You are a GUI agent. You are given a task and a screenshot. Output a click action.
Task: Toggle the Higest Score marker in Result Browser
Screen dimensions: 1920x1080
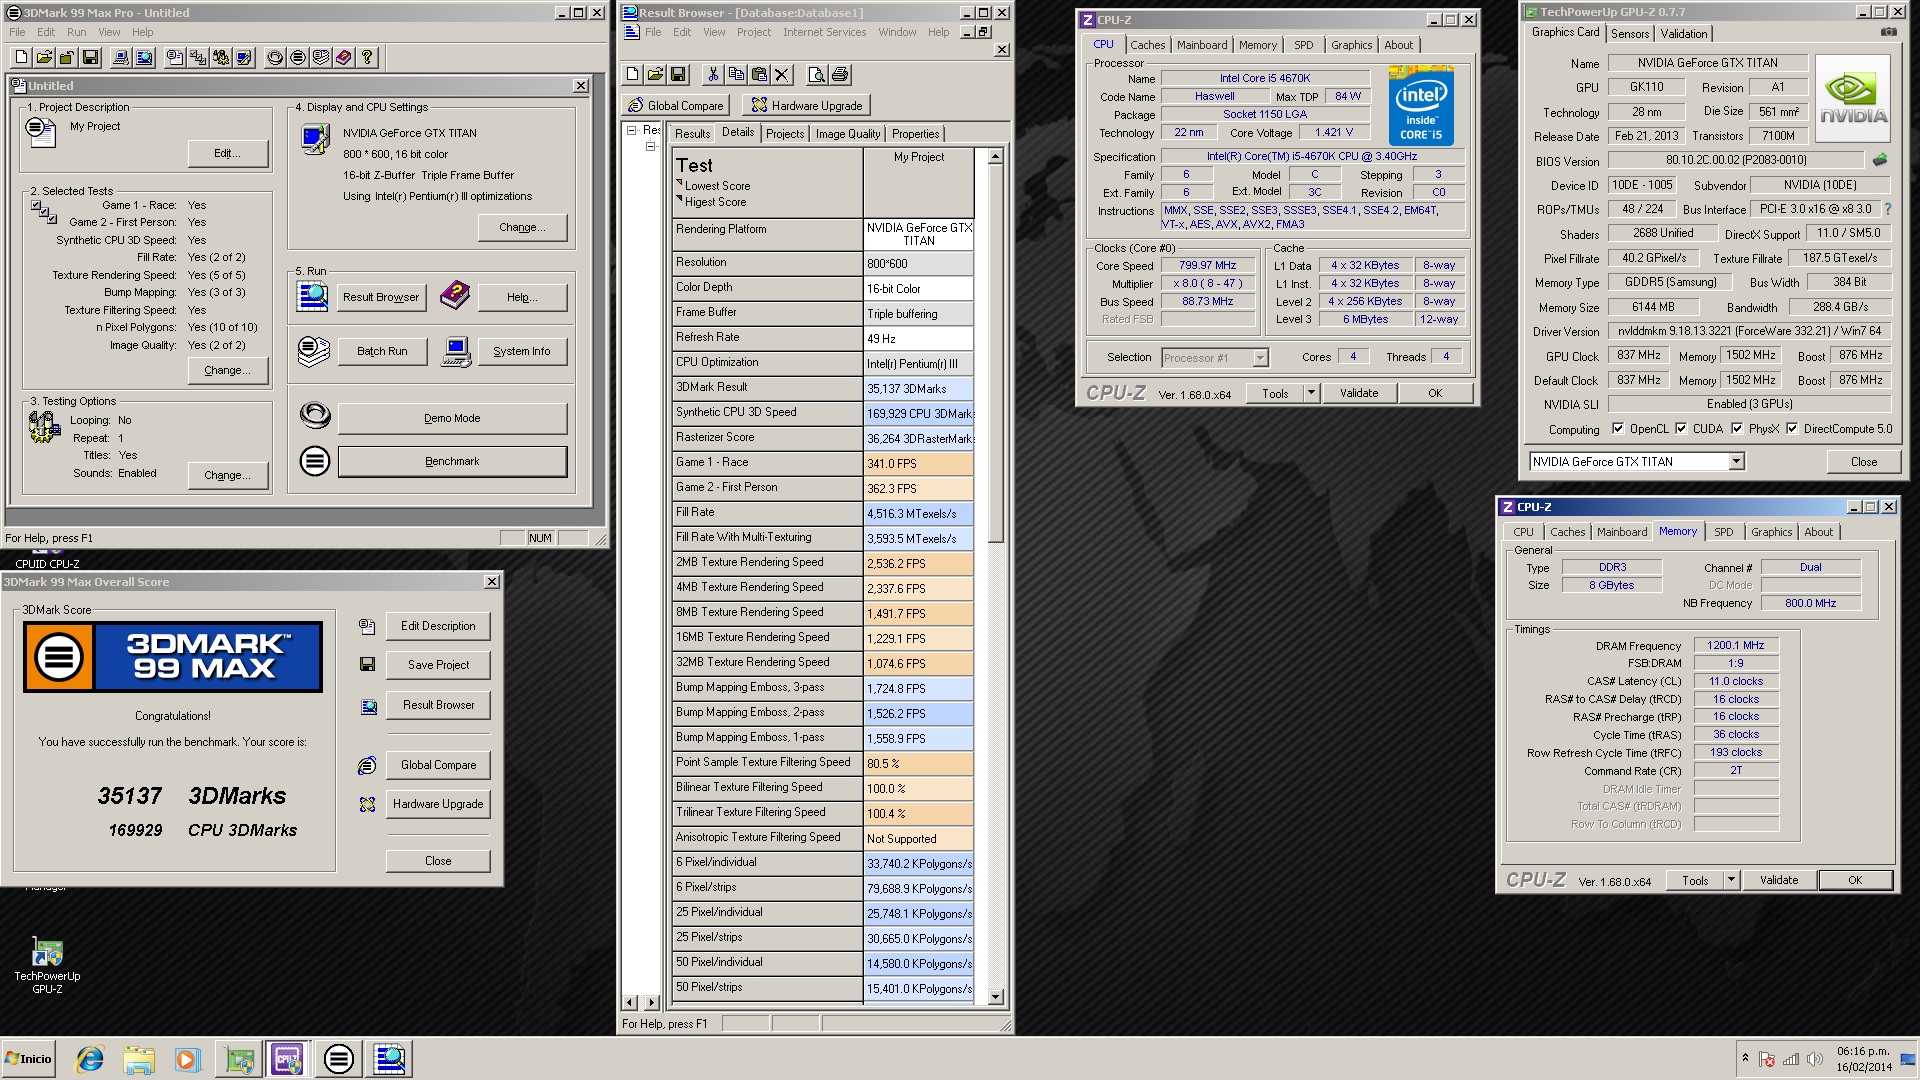(x=680, y=200)
